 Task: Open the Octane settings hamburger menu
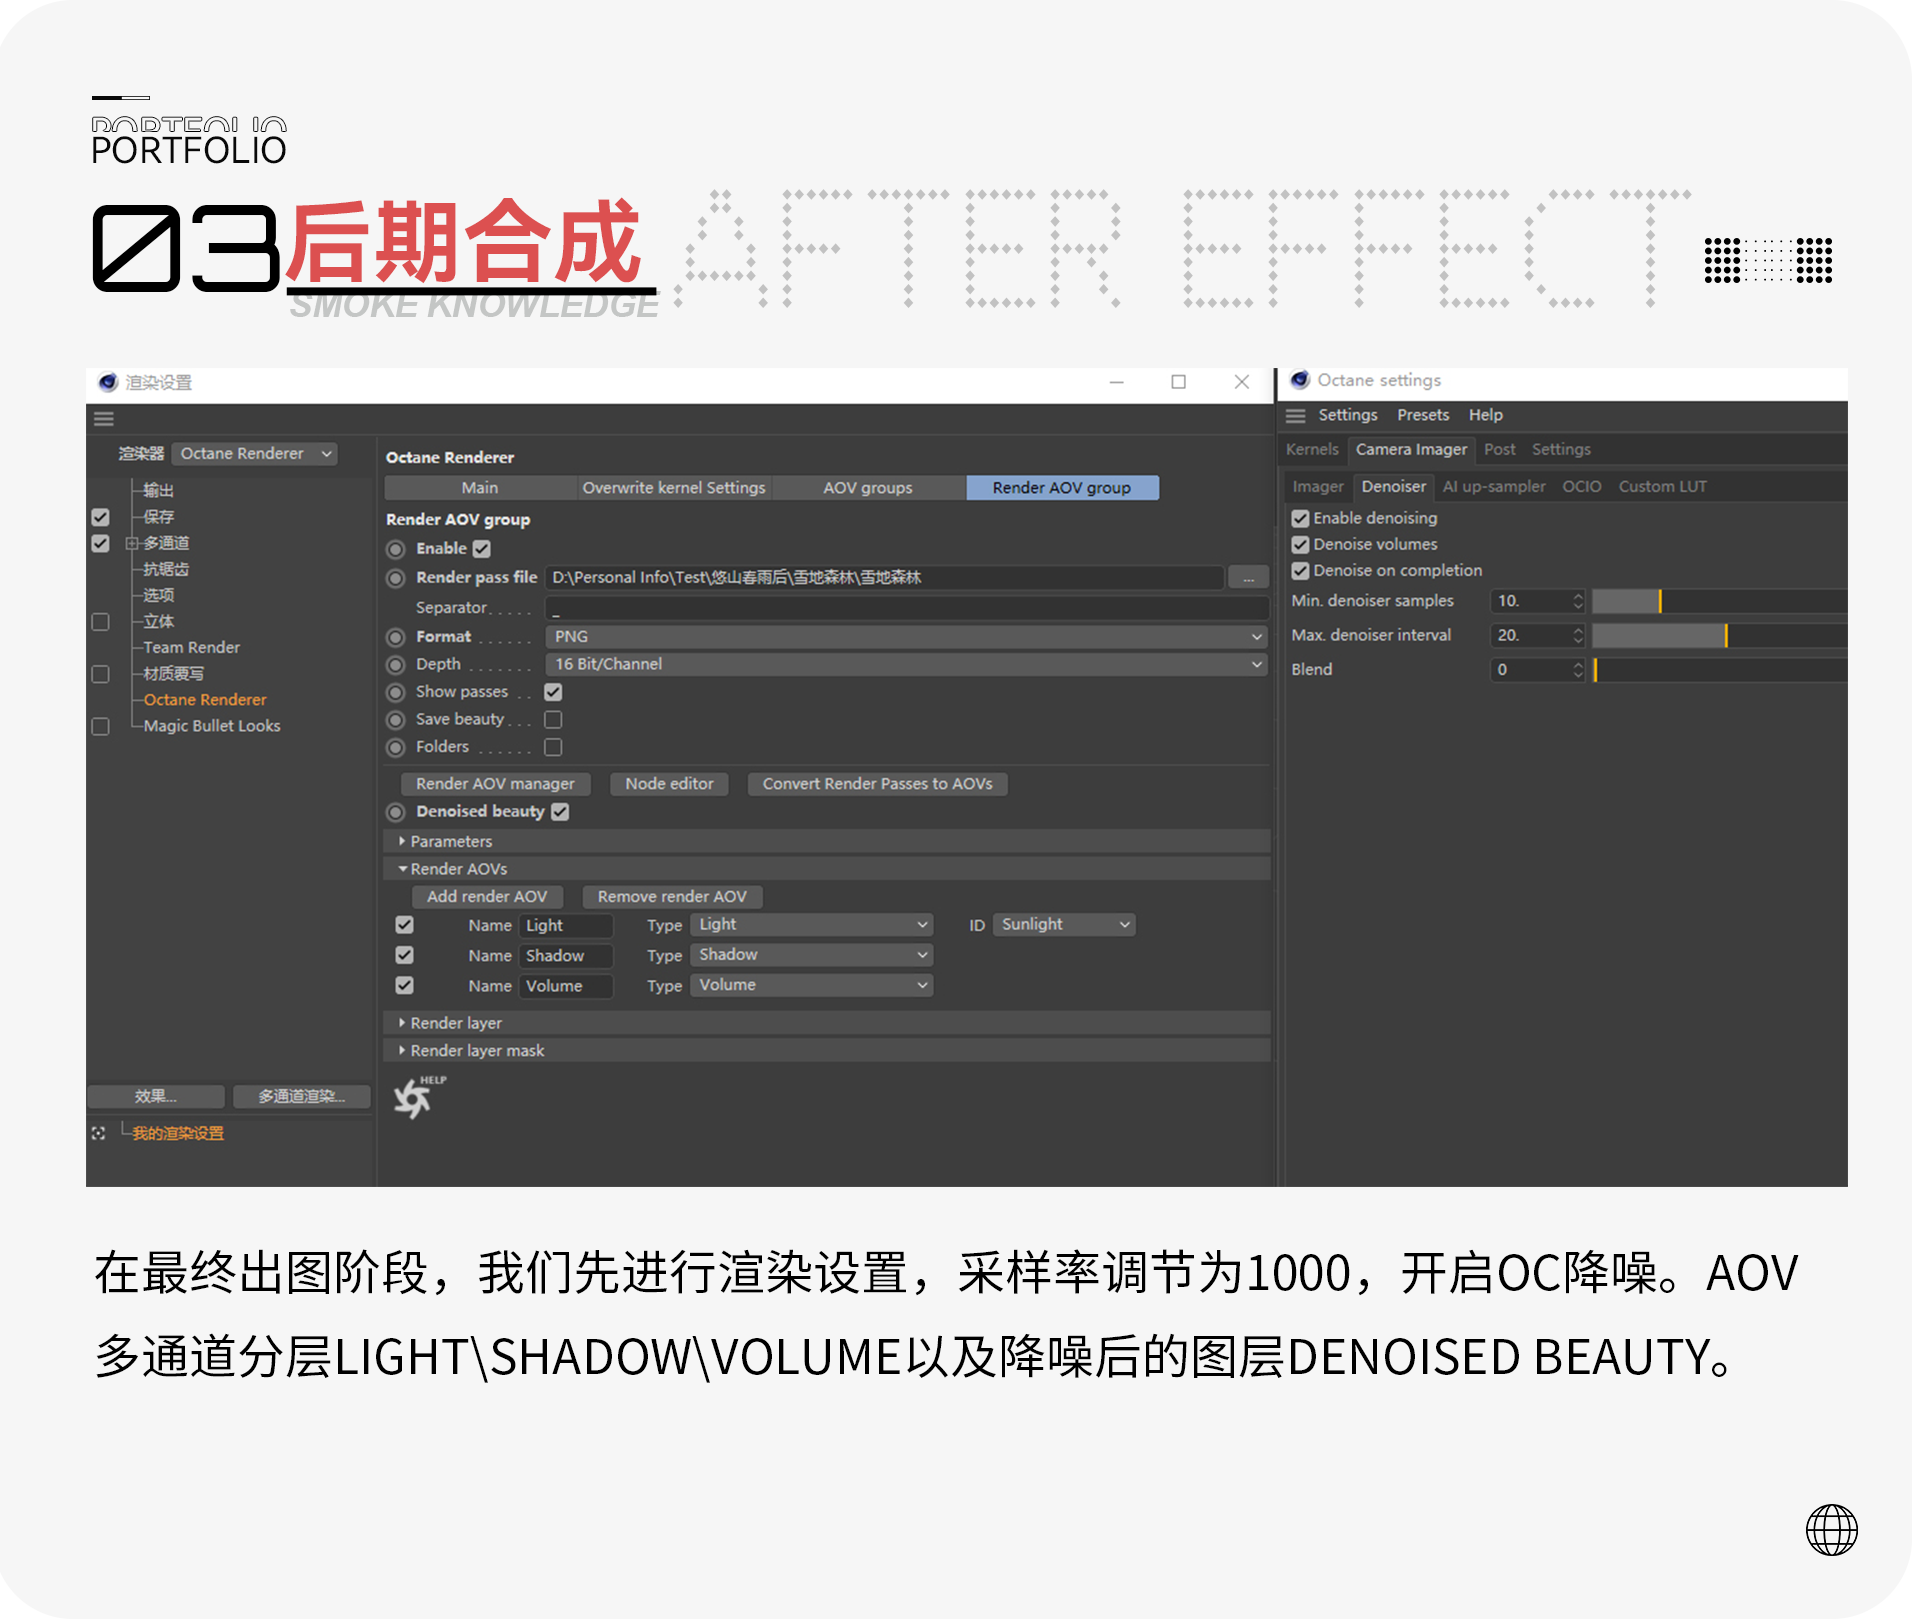[x=1296, y=415]
